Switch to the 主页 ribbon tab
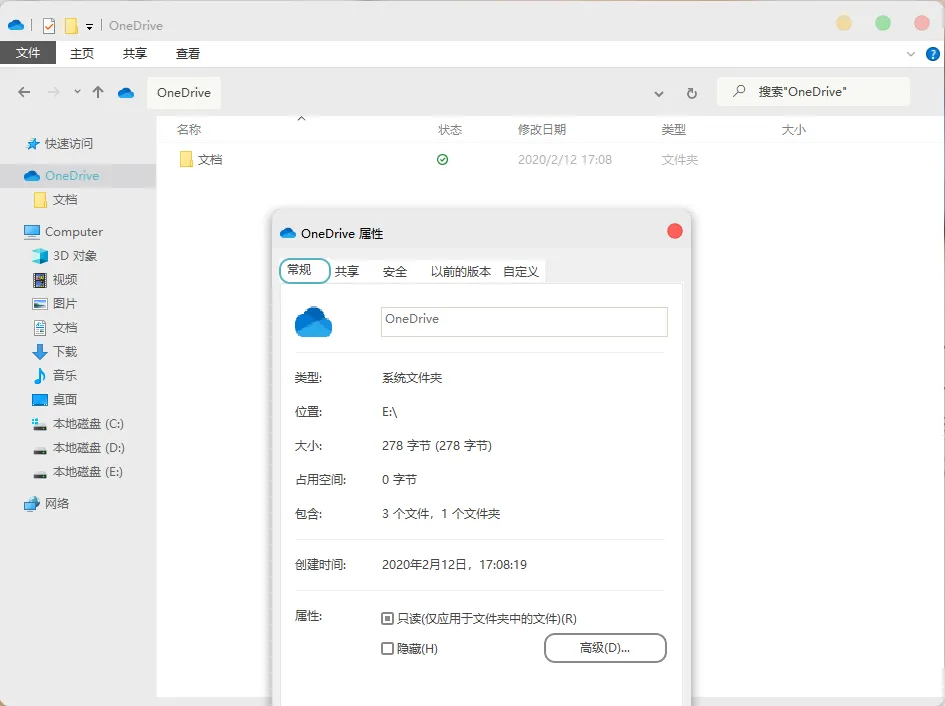Image resolution: width=945 pixels, height=706 pixels. [x=81, y=53]
